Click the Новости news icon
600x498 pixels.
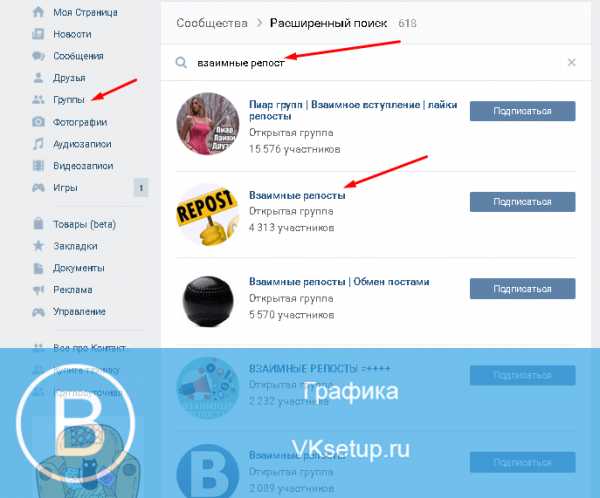pos(38,34)
